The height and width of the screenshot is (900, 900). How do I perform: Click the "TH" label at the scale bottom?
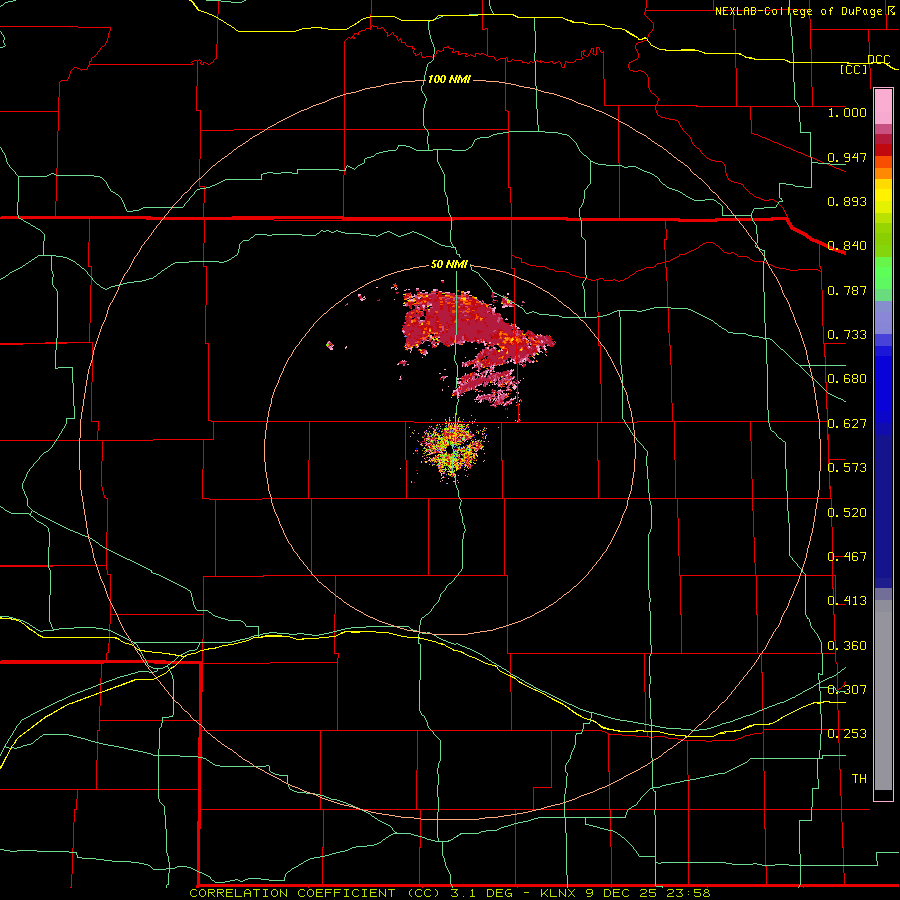click(x=859, y=779)
